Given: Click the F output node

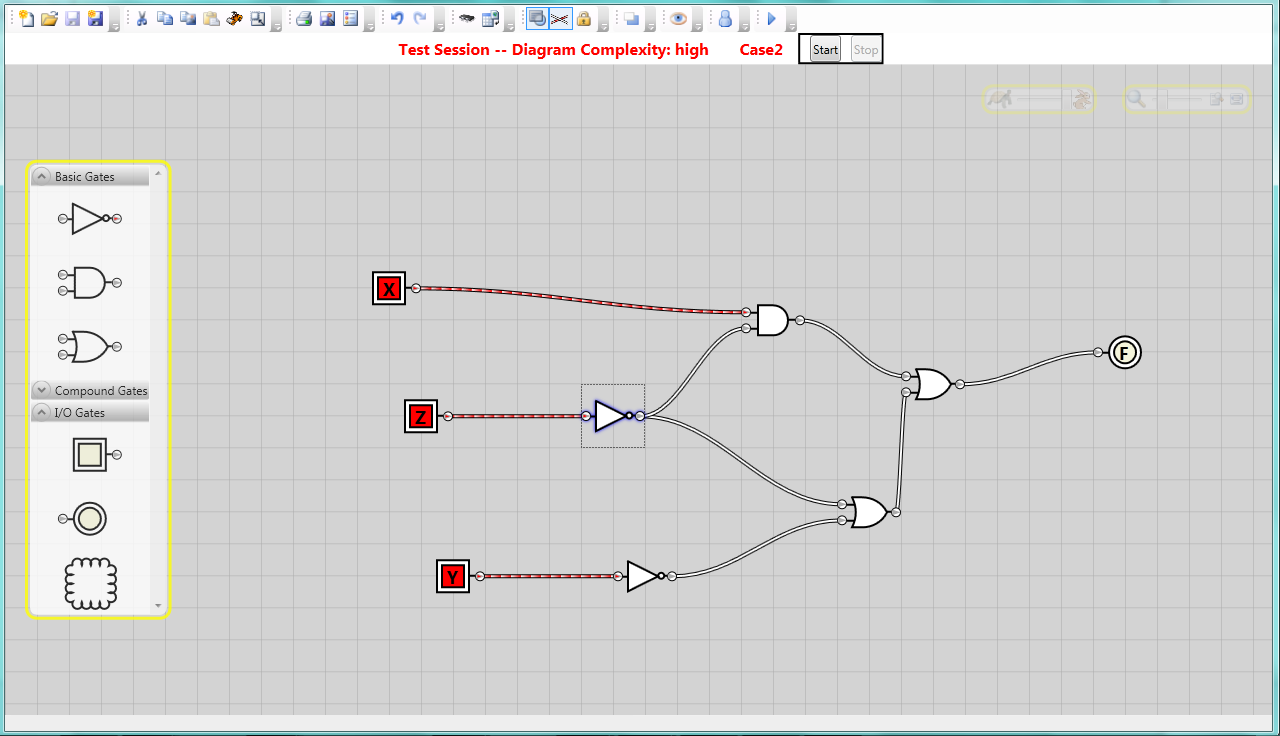Looking at the screenshot, I should (x=1124, y=352).
